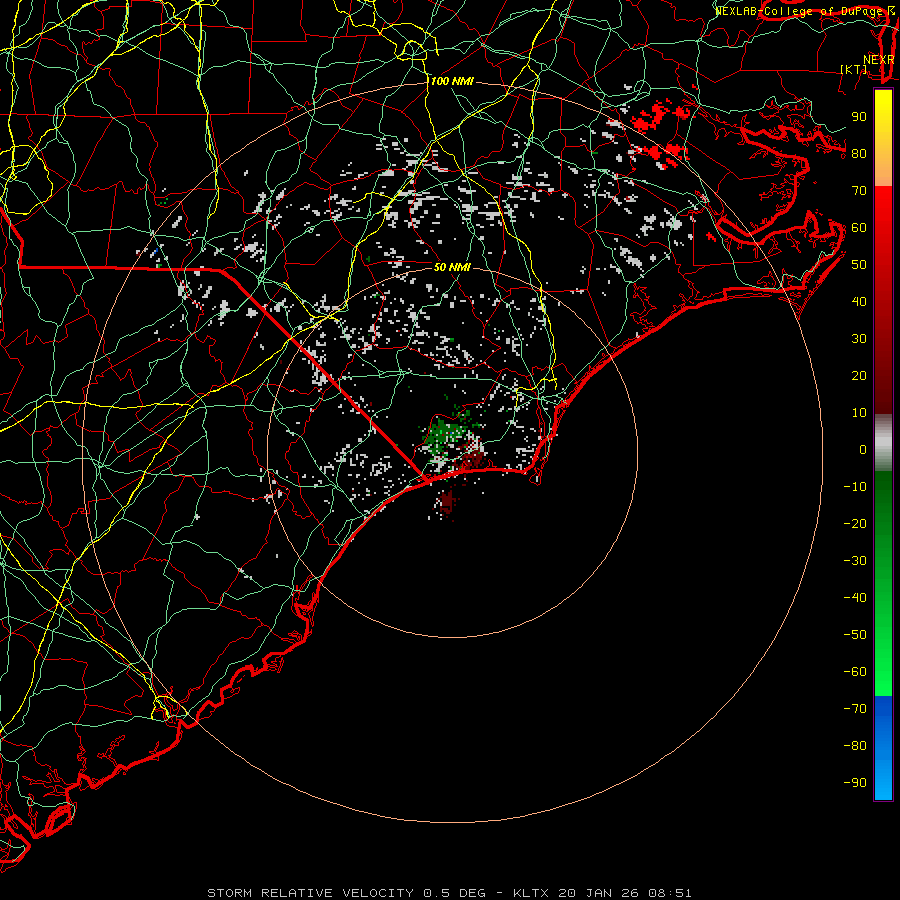This screenshot has height=900, width=900.
Task: Click the [KT] units label above the scale
Action: point(854,69)
